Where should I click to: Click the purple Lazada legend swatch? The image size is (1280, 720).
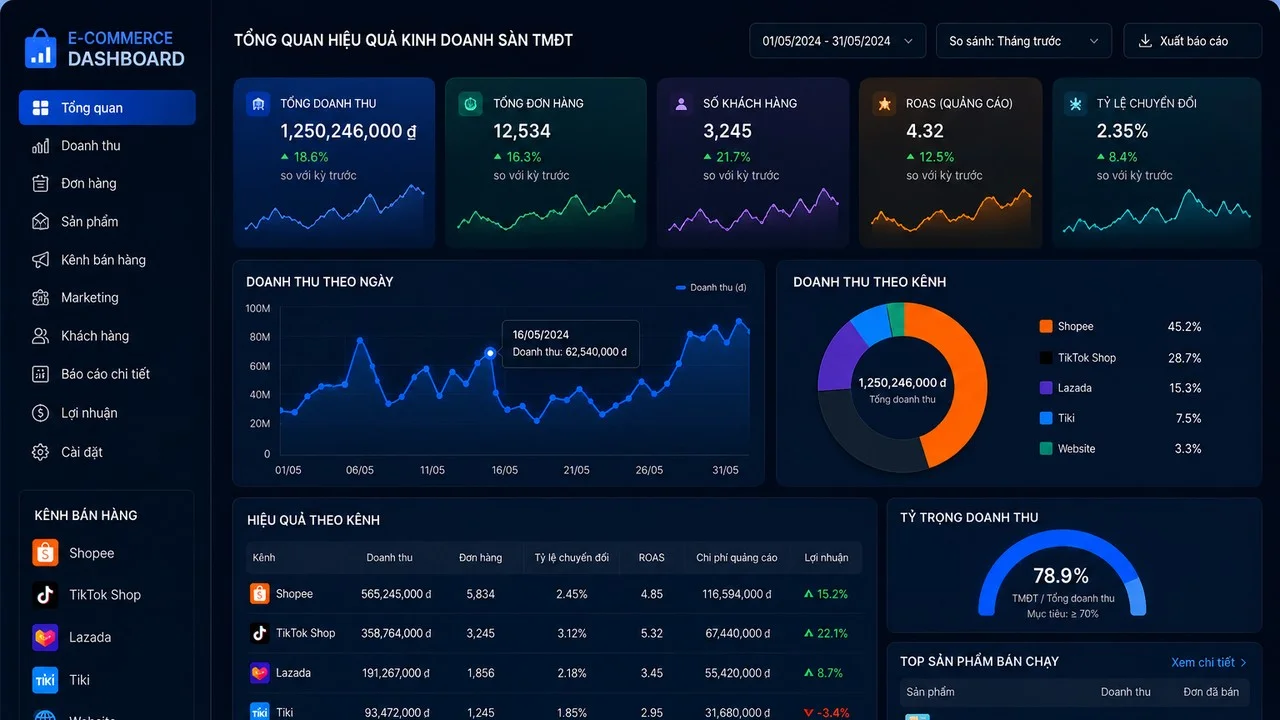point(1046,388)
